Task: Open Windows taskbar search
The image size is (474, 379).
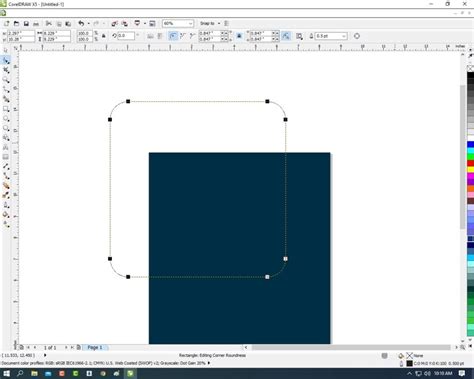Action: (x=20, y=373)
